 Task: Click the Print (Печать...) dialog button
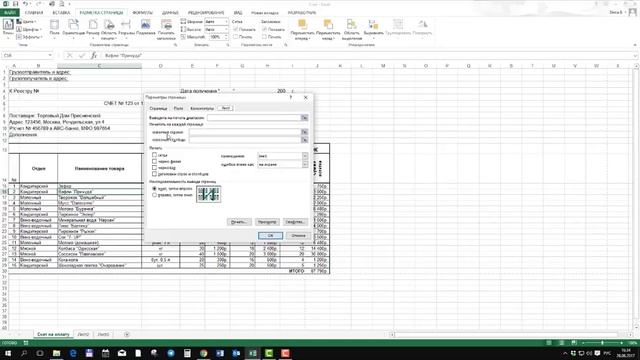[x=239, y=222]
